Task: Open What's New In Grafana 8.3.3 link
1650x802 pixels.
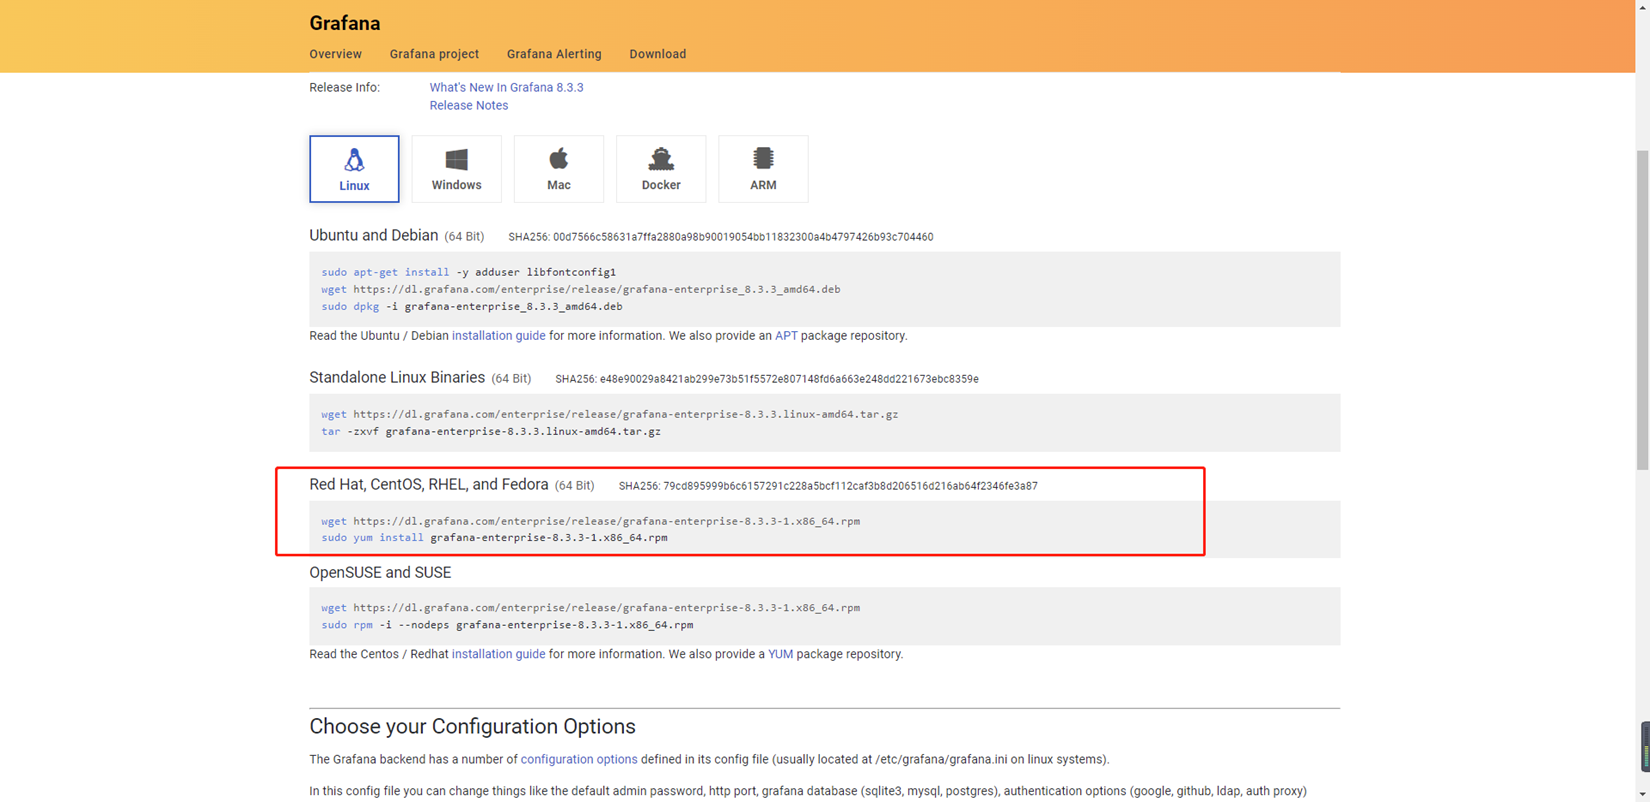Action: point(506,88)
